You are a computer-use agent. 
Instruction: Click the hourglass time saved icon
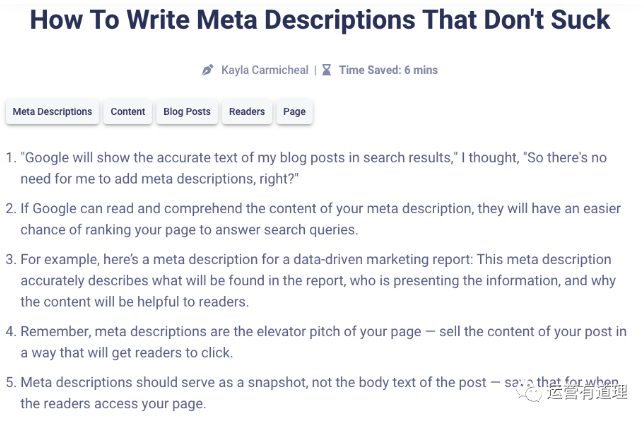pos(327,70)
